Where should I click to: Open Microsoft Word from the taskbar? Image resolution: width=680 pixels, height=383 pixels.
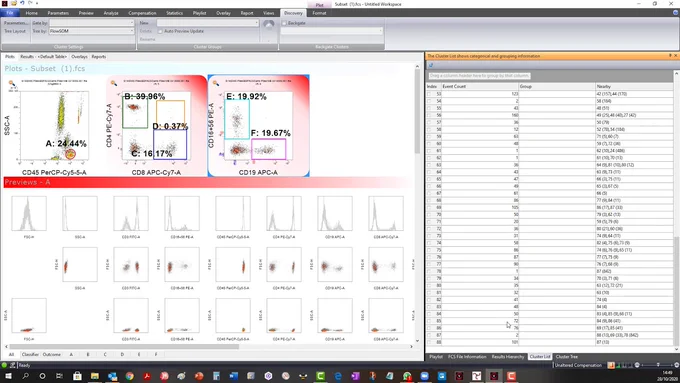coord(234,376)
